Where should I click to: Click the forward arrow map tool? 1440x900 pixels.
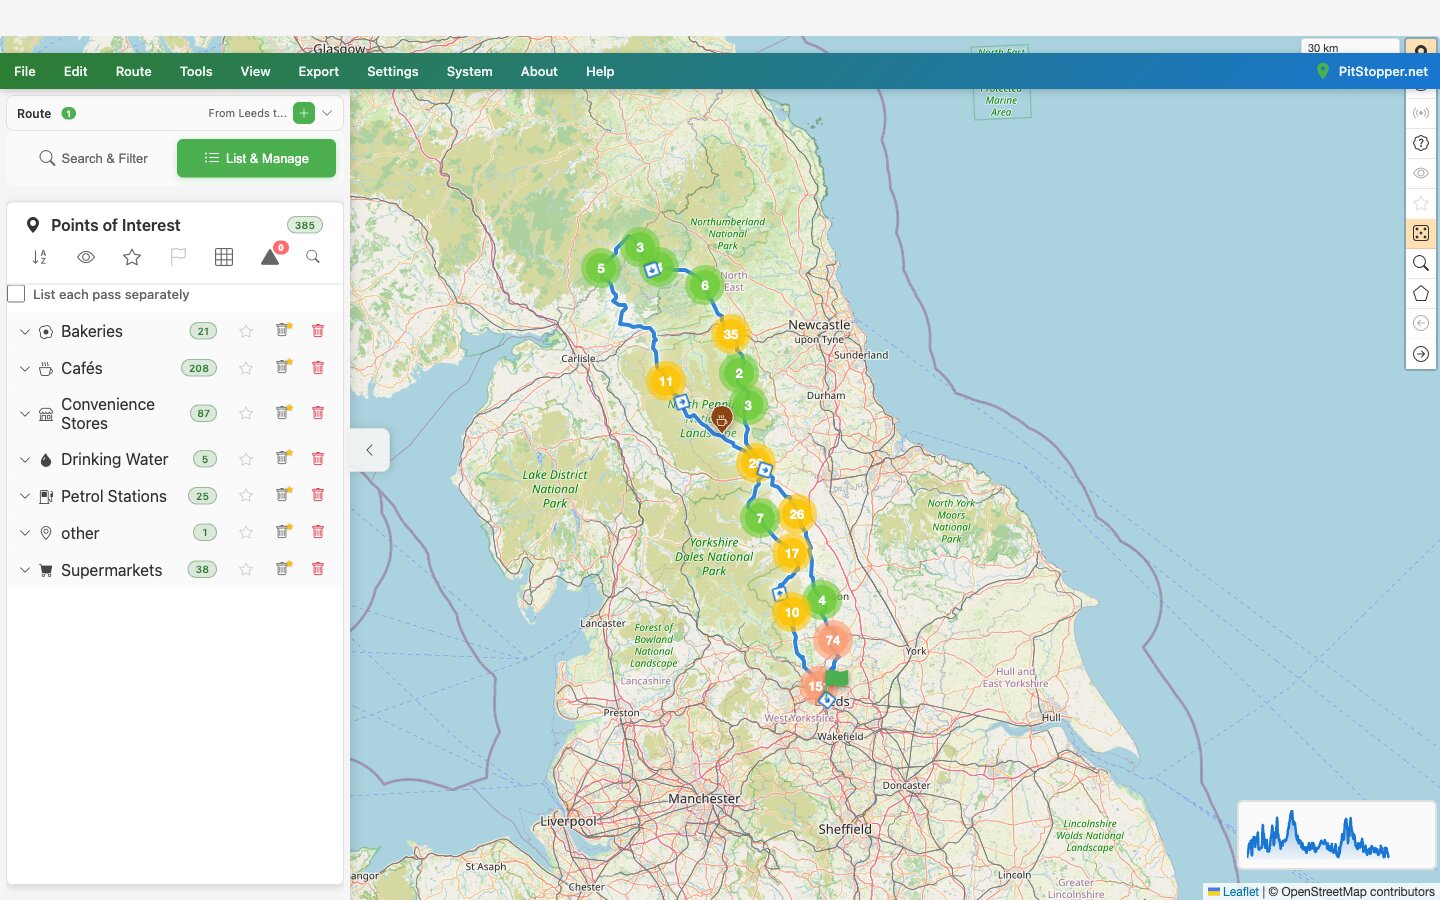tap(1421, 354)
